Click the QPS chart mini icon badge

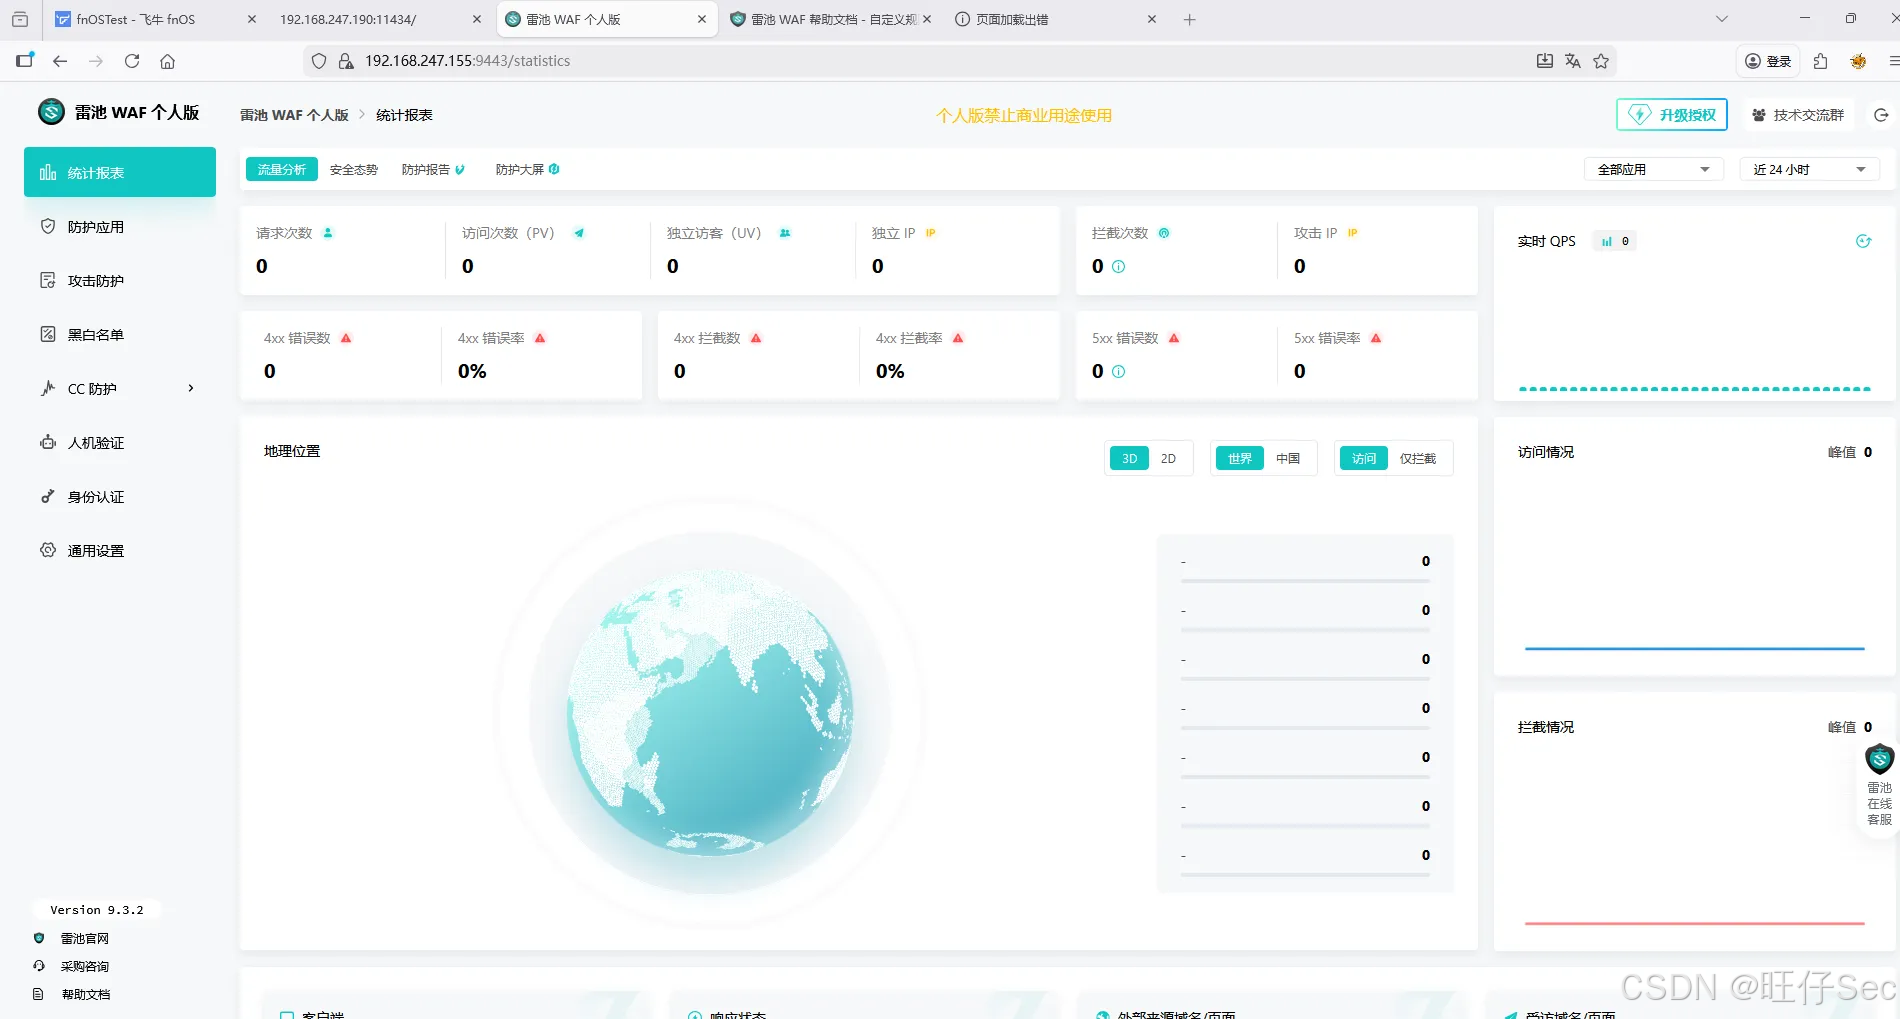pyautogui.click(x=1615, y=241)
